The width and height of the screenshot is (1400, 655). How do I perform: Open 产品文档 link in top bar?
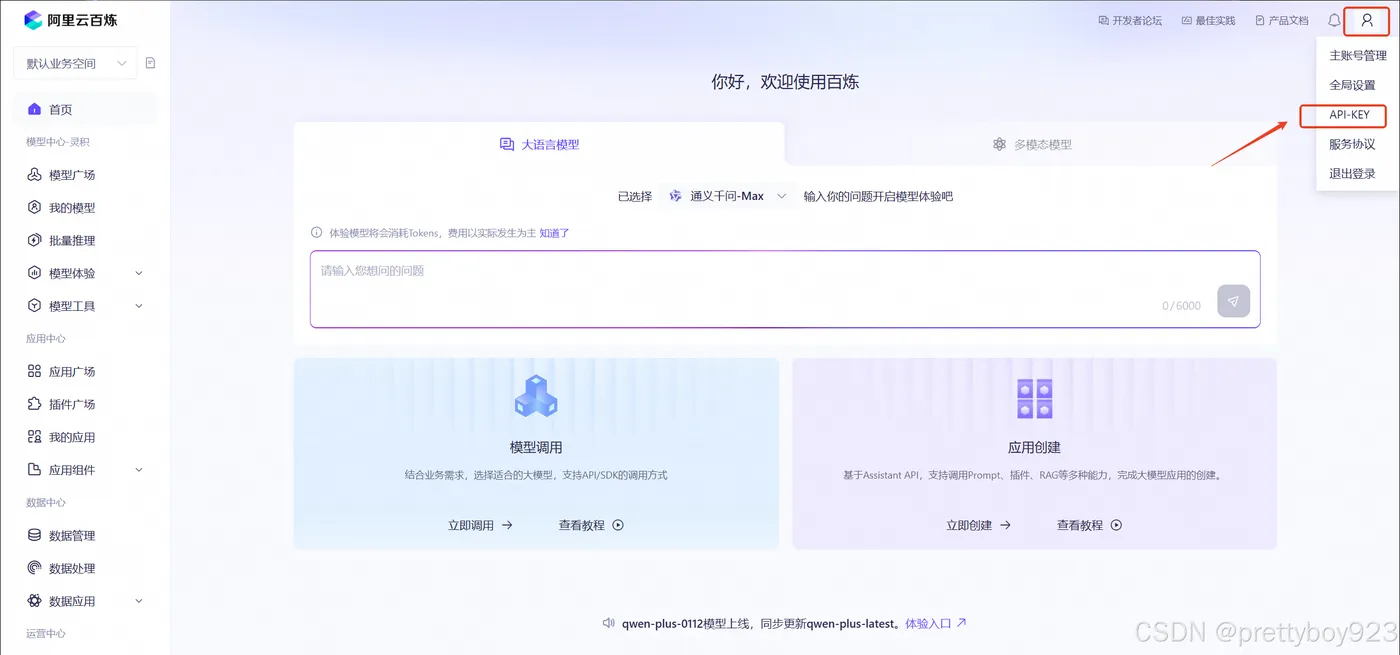(x=1282, y=20)
